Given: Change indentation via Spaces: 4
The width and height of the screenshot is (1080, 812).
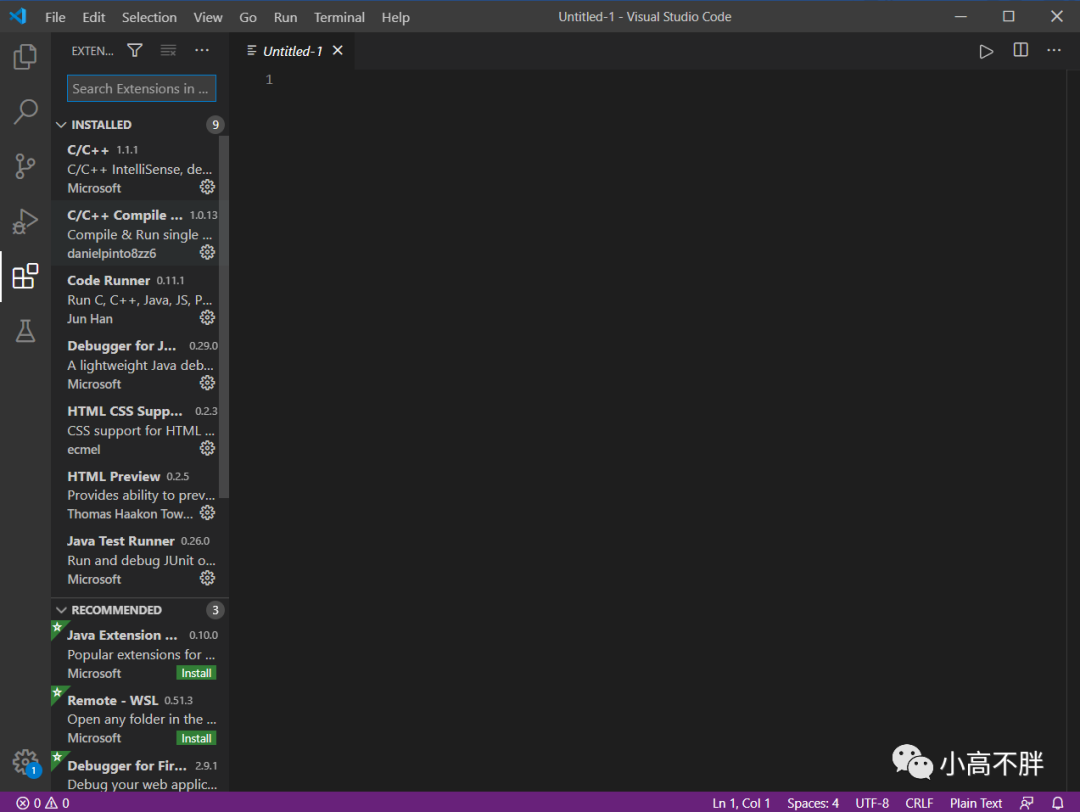Looking at the screenshot, I should pos(813,803).
